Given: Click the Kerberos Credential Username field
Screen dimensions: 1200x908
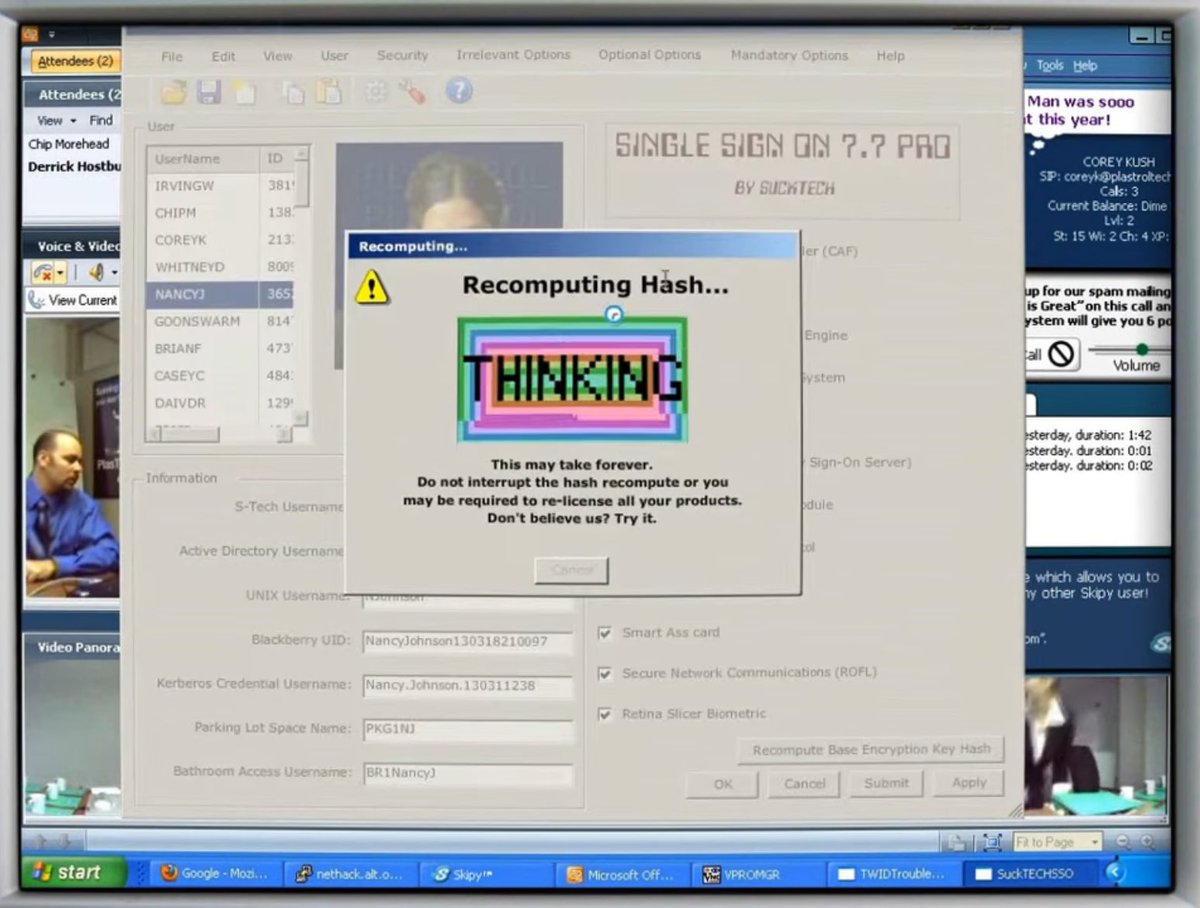Looking at the screenshot, I should 467,686.
